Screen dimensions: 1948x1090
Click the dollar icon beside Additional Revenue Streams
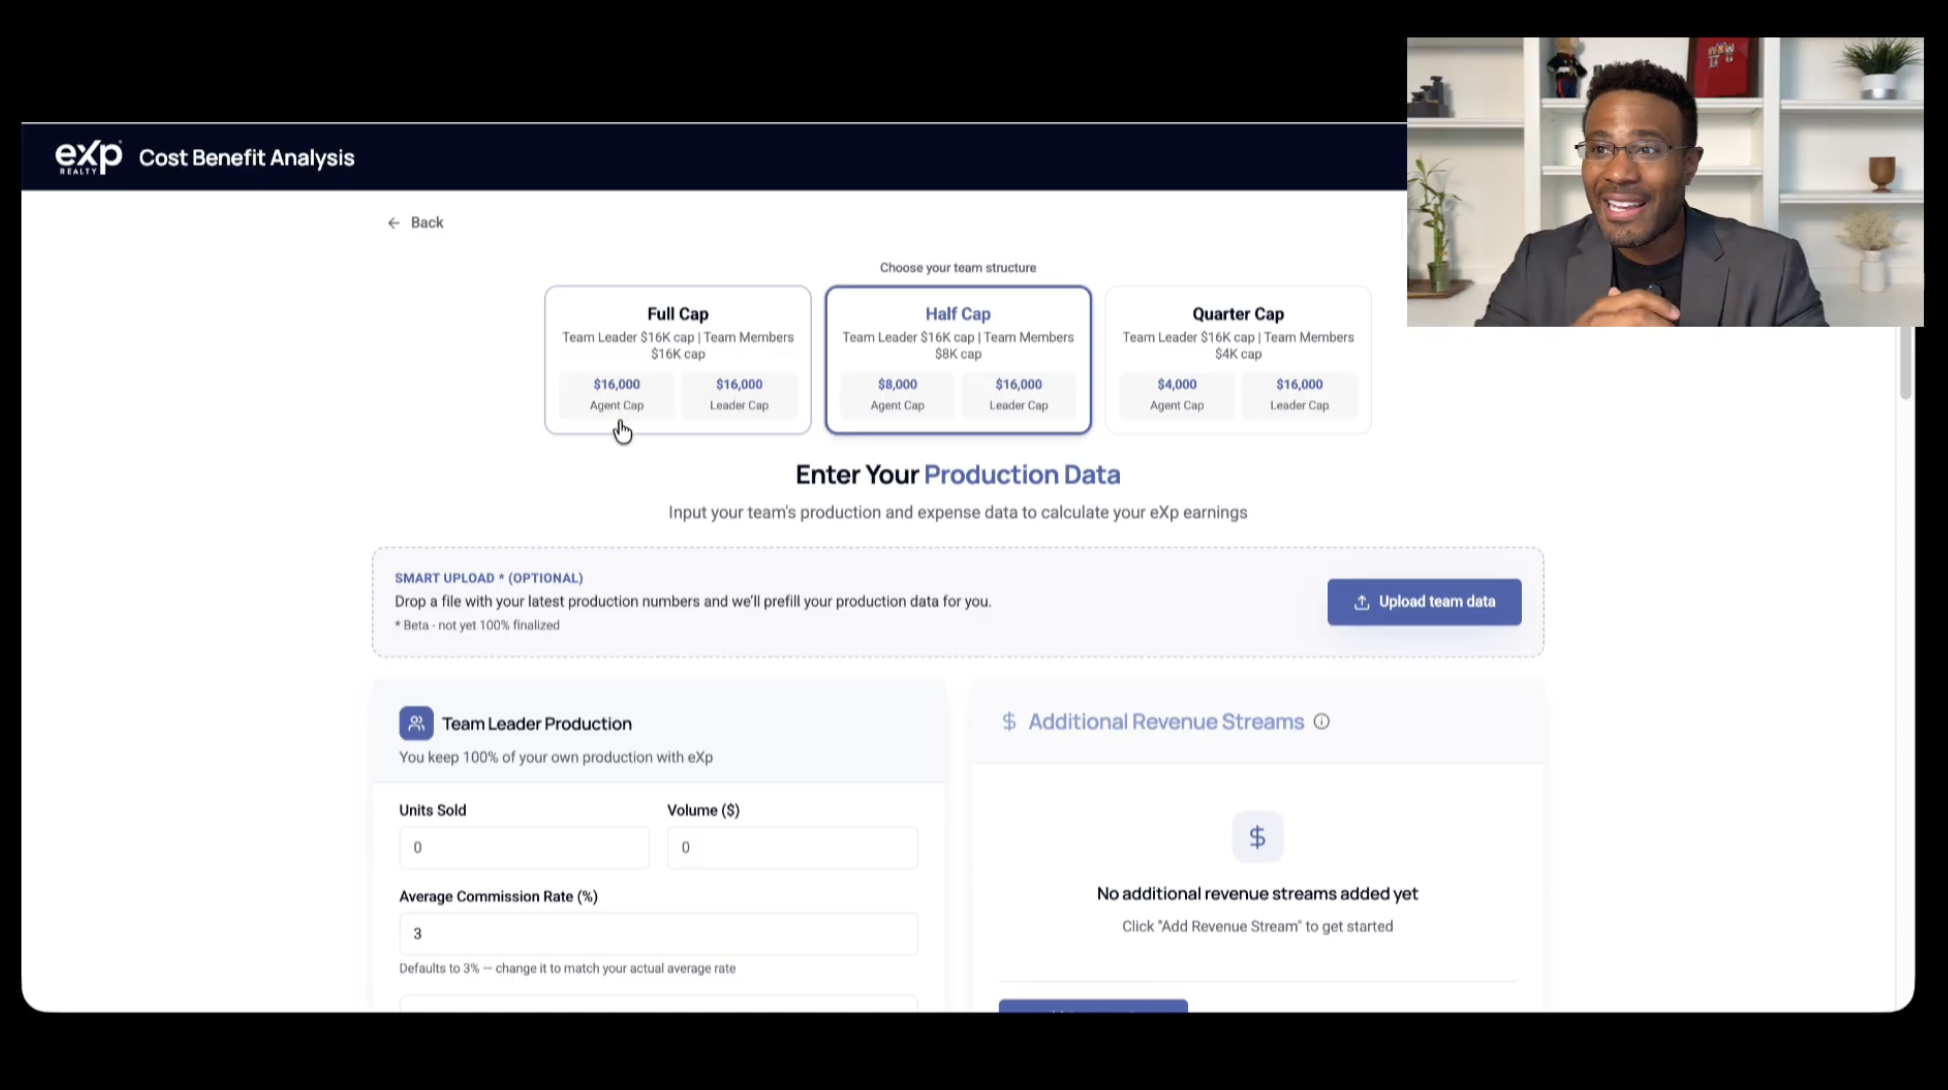pos(1009,722)
